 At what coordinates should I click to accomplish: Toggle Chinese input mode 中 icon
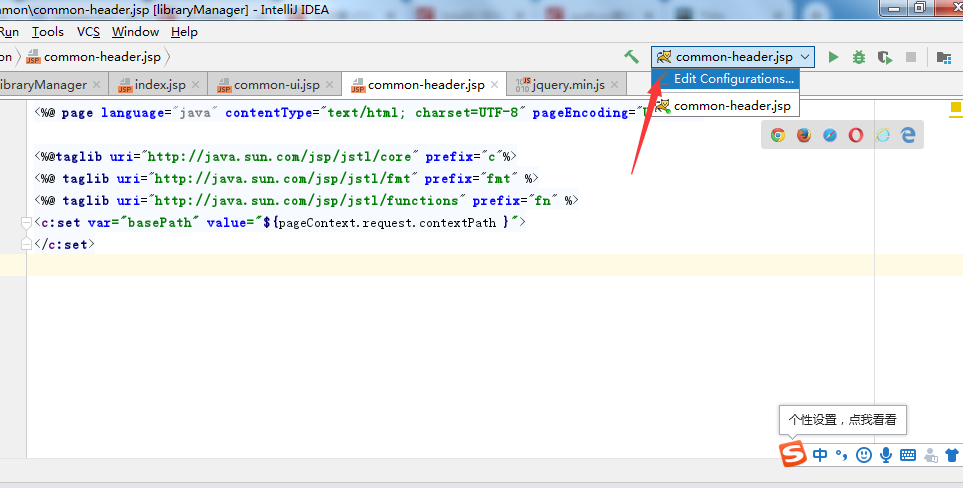pos(820,455)
